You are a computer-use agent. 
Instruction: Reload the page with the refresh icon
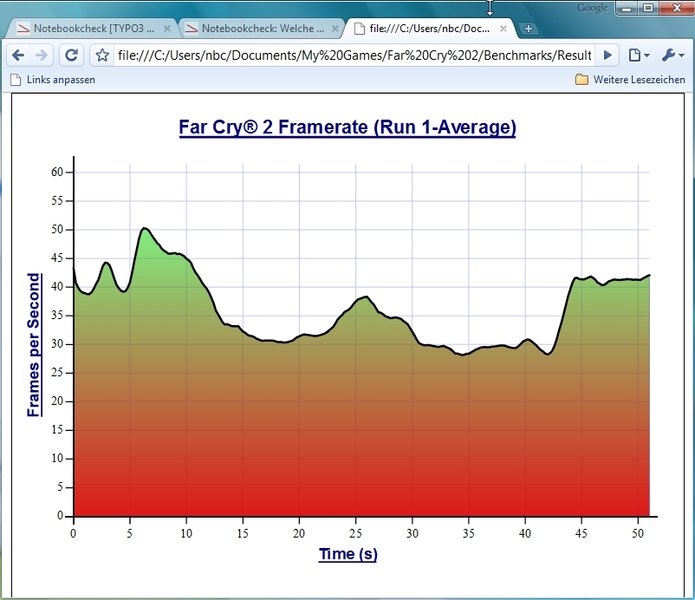click(x=71, y=55)
